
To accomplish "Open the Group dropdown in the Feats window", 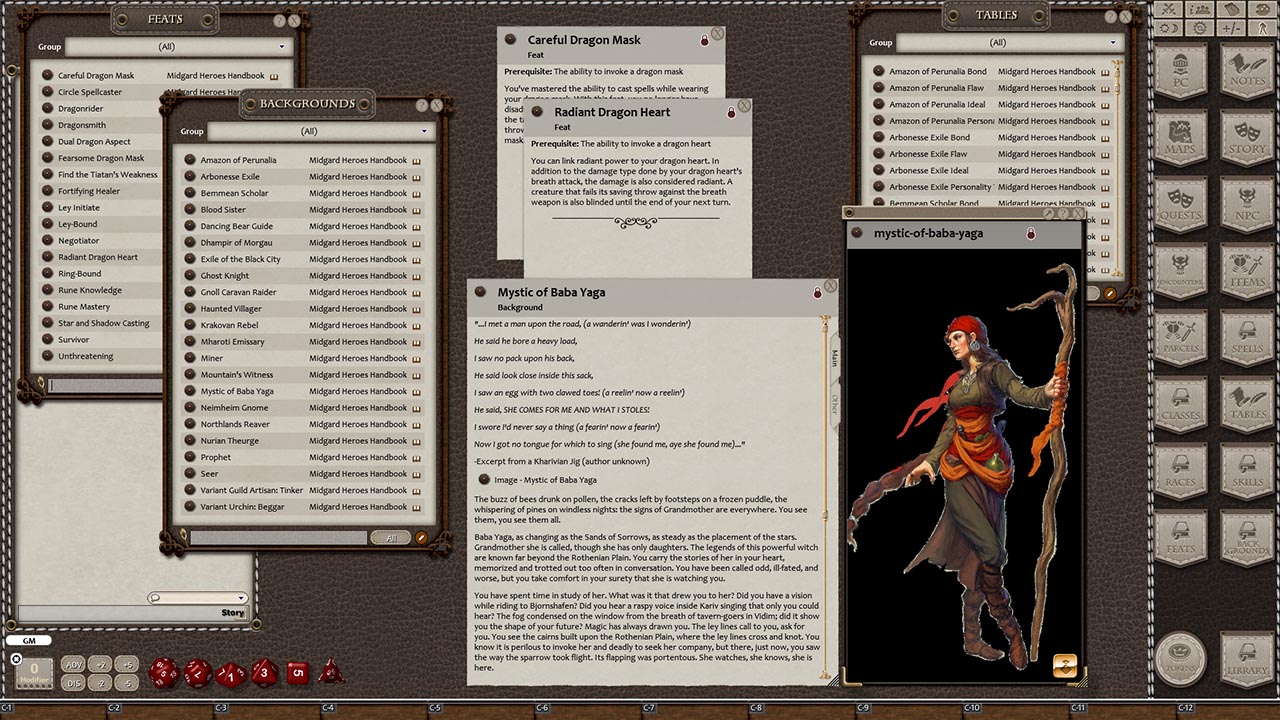I will [x=281, y=46].
